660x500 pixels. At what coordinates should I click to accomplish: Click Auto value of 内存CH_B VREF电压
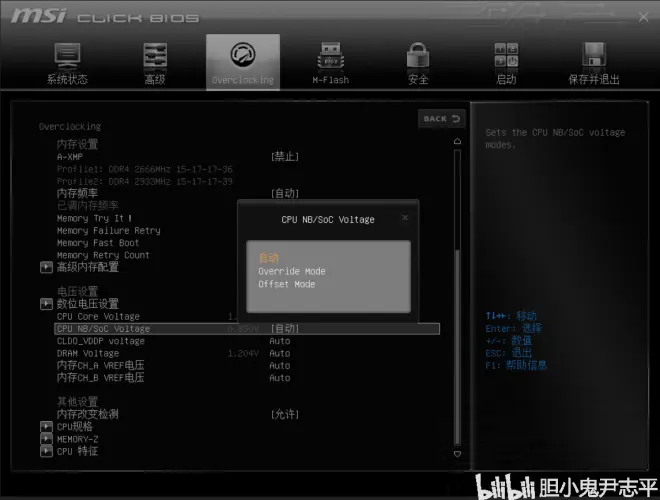click(x=280, y=378)
